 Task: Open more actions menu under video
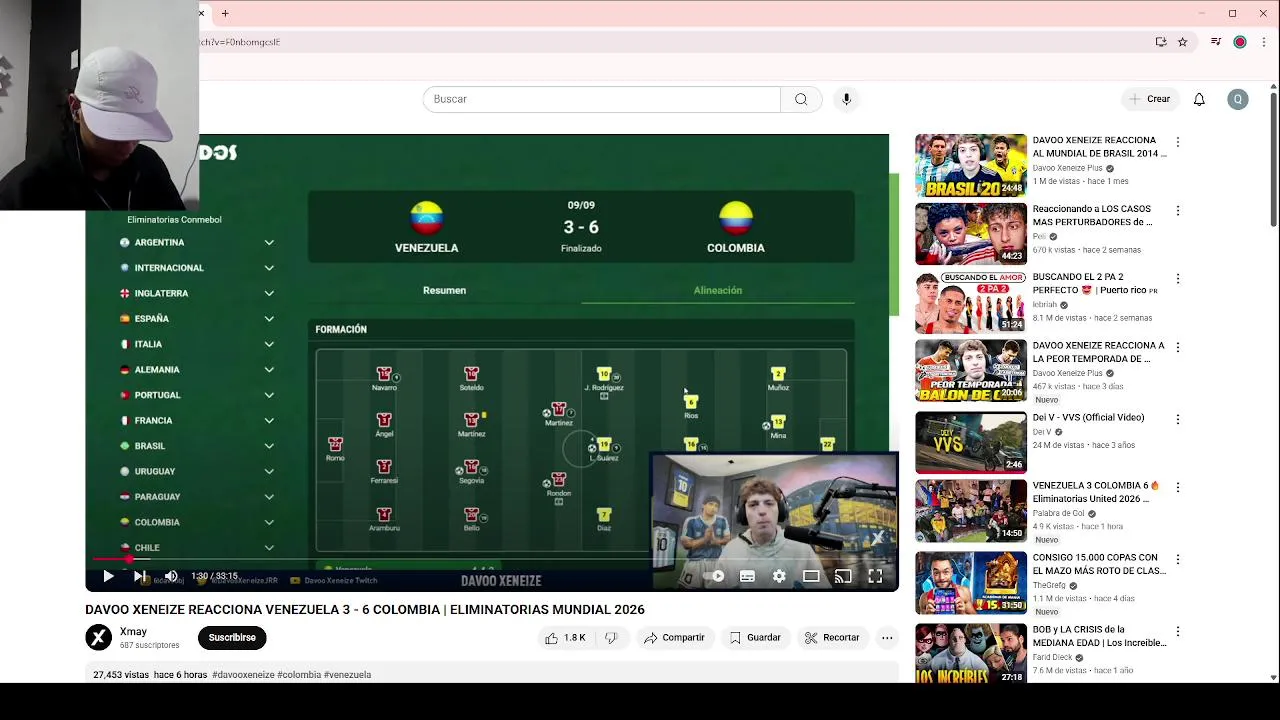tap(887, 637)
